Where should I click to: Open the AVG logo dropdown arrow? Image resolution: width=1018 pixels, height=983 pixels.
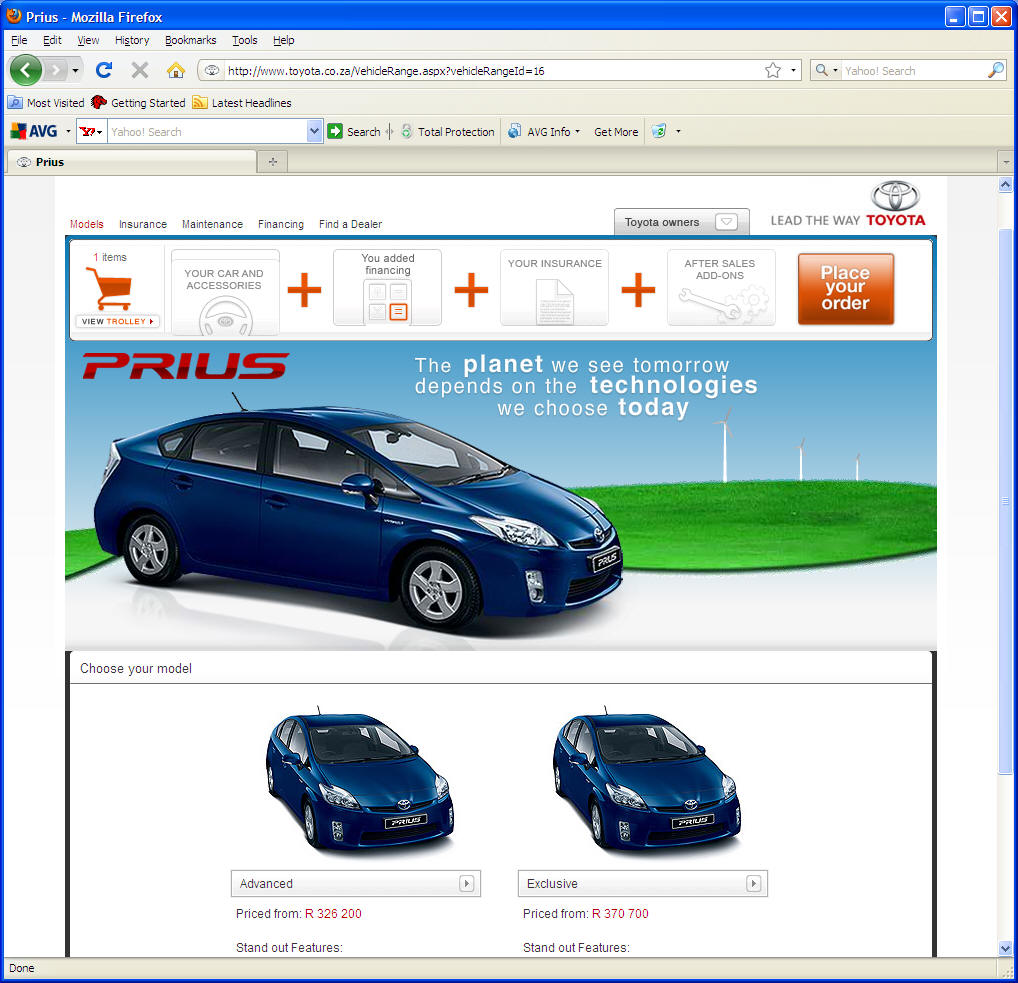click(68, 132)
